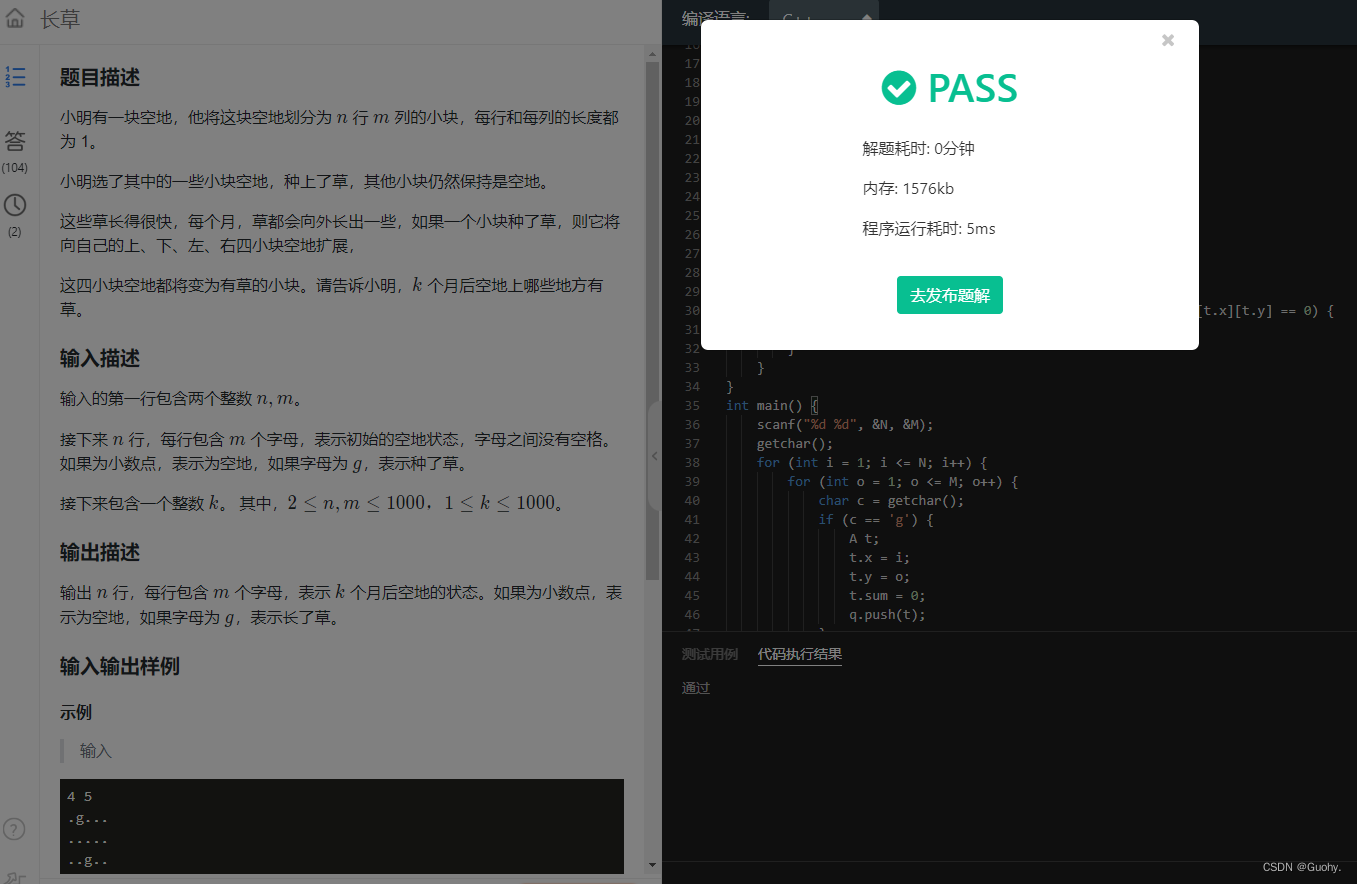Click the paragraph starting 小明有一块空地
The width and height of the screenshot is (1357, 884).
tap(340, 129)
